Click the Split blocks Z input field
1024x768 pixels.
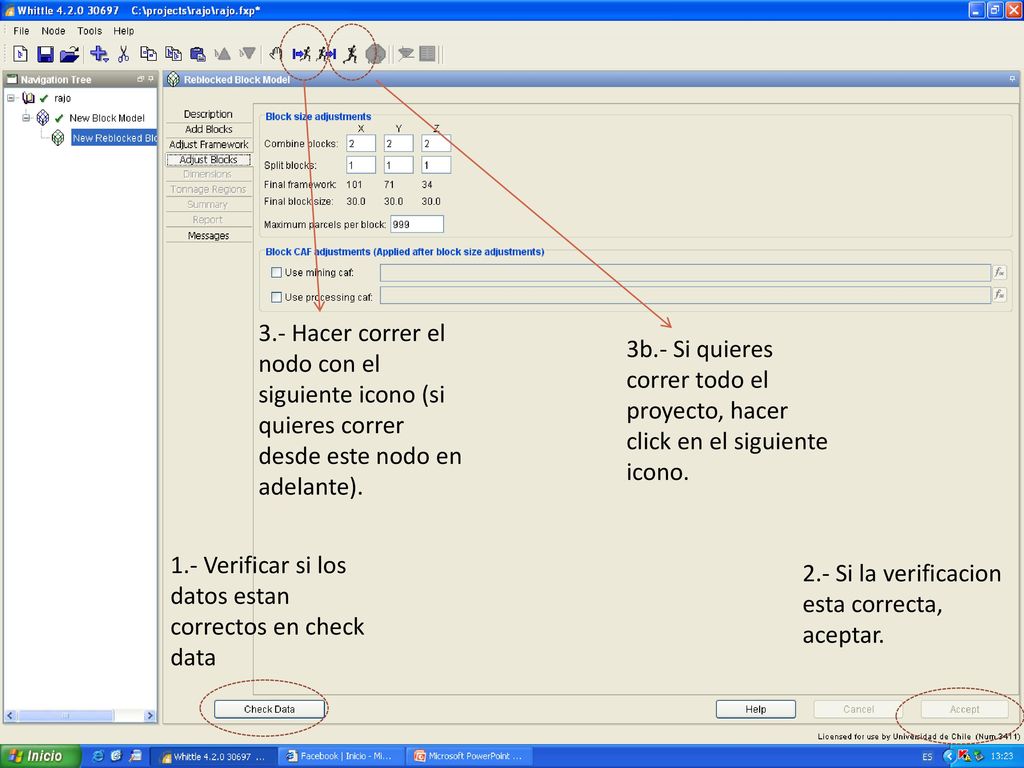click(x=436, y=165)
